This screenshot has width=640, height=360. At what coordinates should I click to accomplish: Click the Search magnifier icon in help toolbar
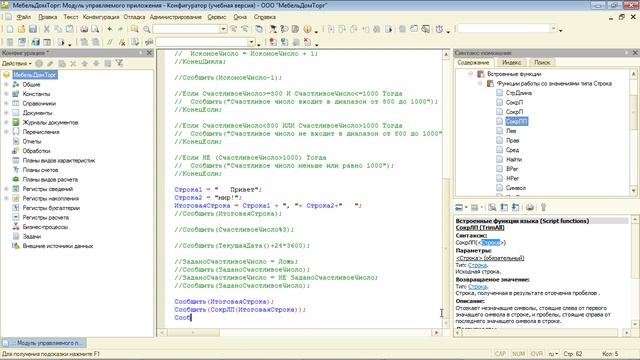(x=492, y=207)
